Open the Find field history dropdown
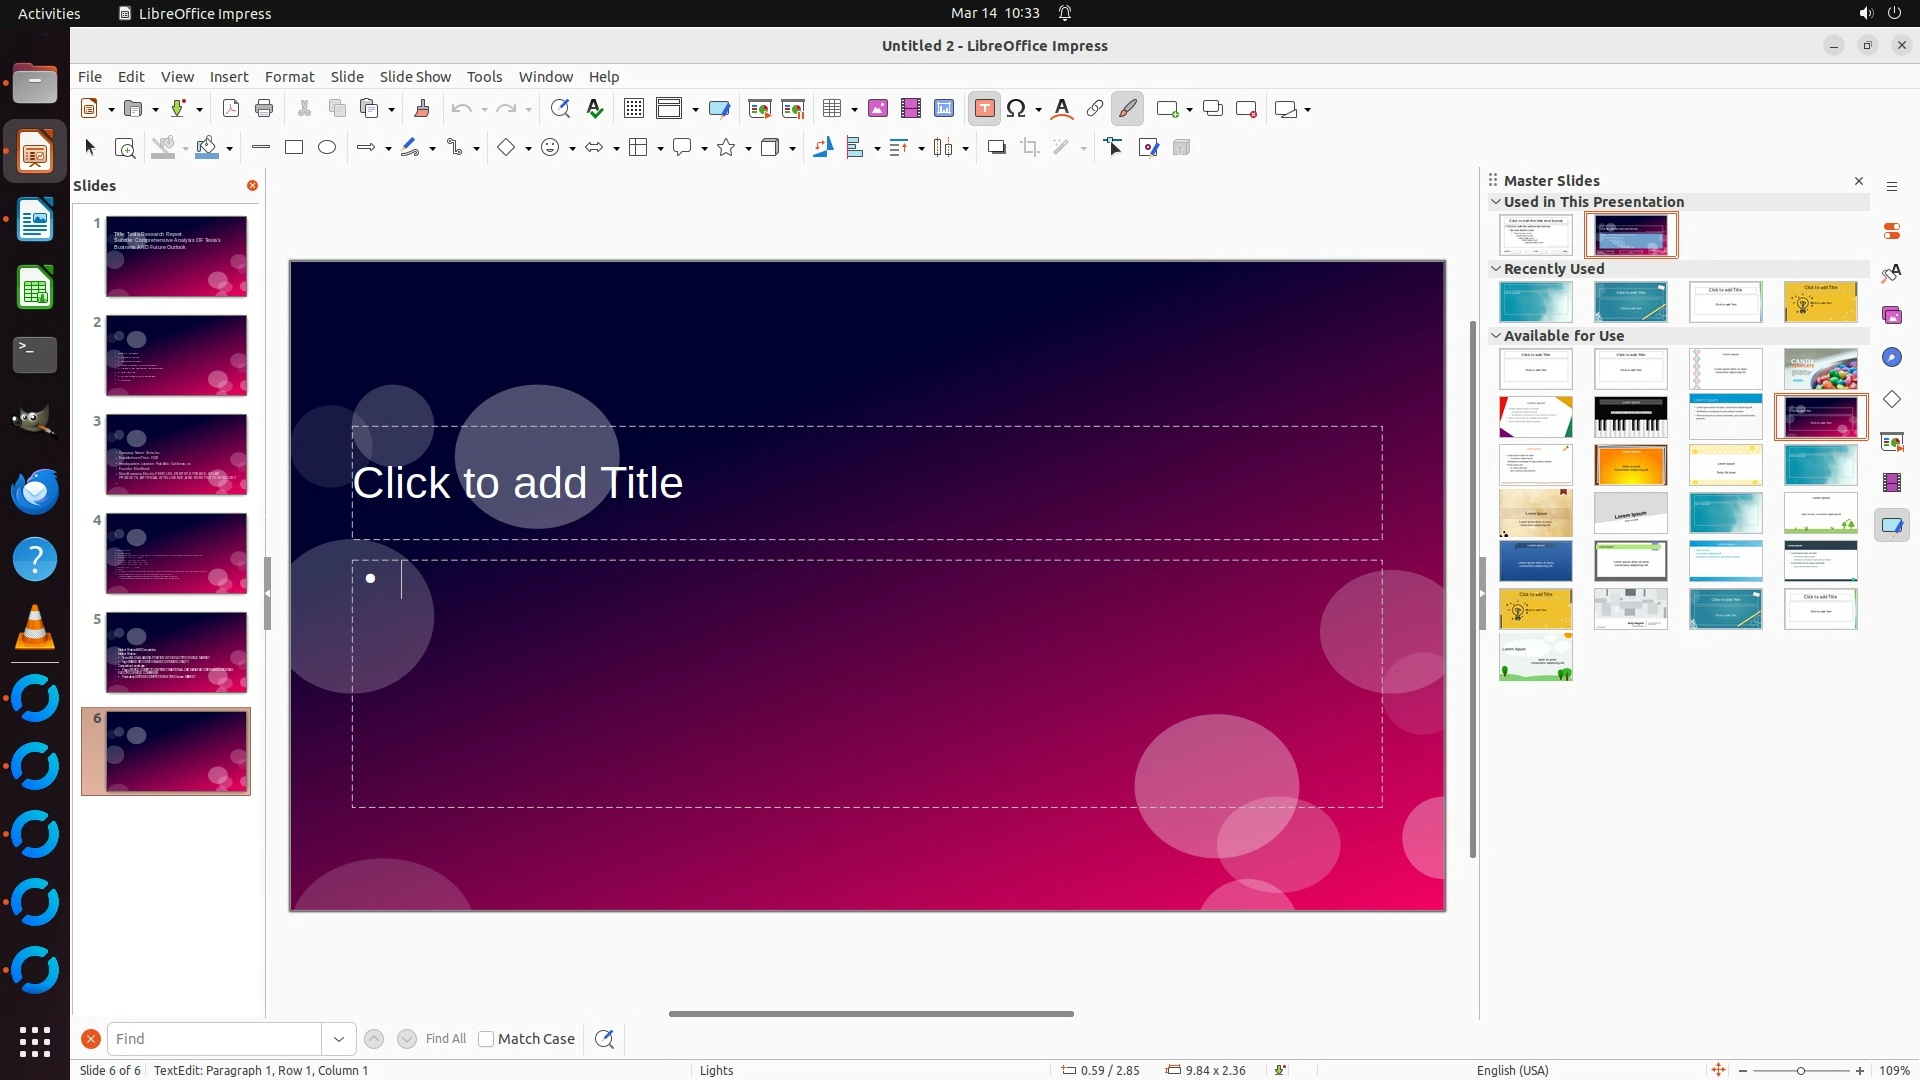Screen dimensions: 1920x1080 [x=339, y=1039]
